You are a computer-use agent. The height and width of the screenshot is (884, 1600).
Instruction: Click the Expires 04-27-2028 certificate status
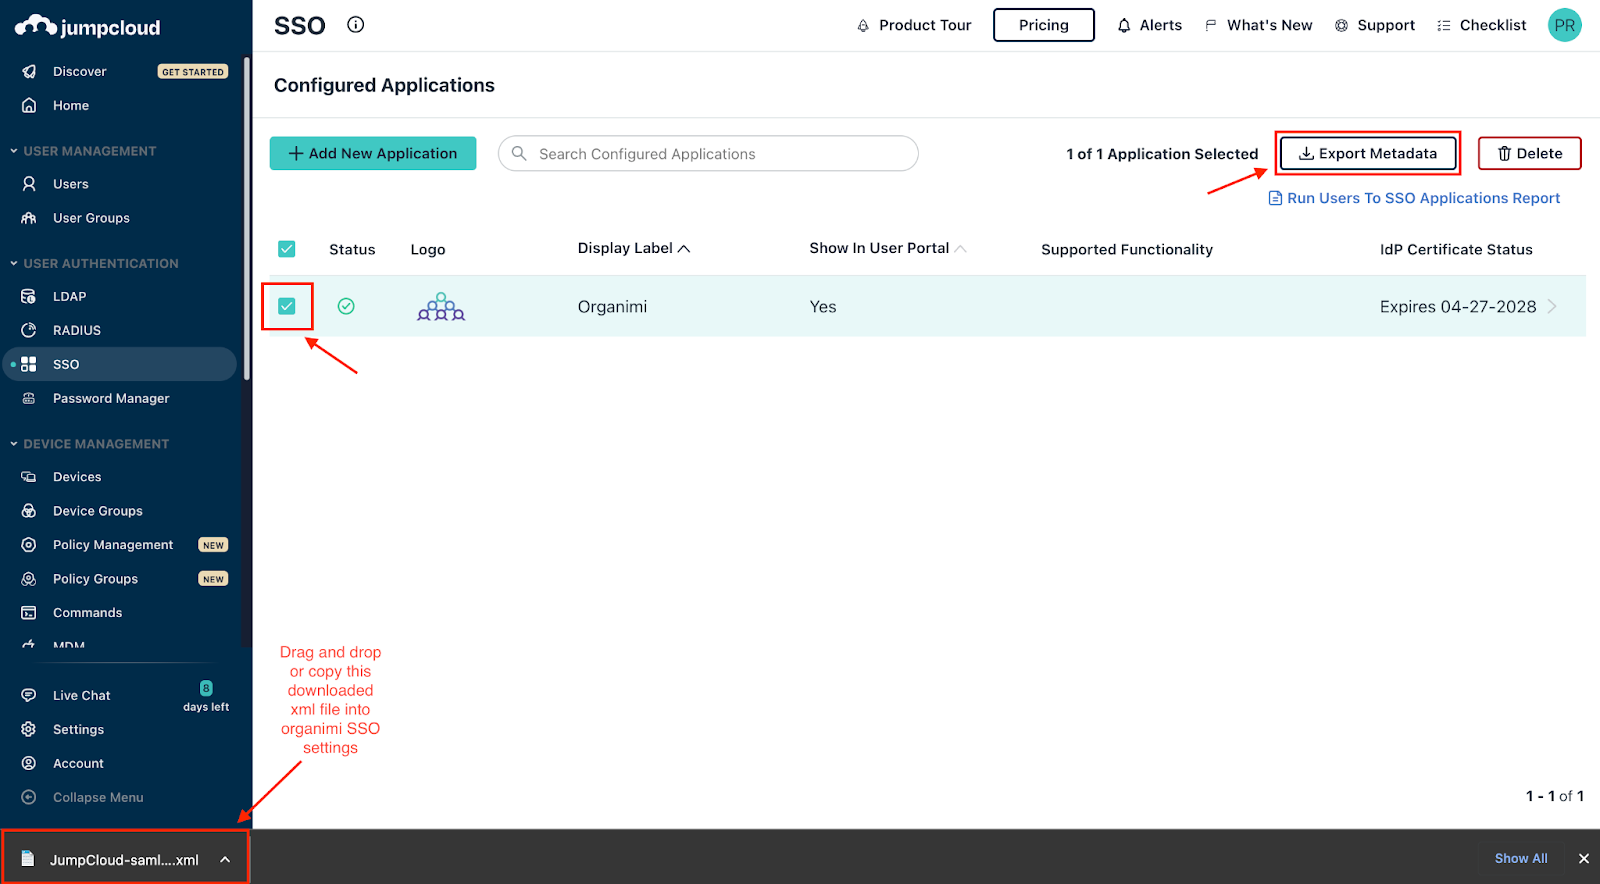point(1458,306)
